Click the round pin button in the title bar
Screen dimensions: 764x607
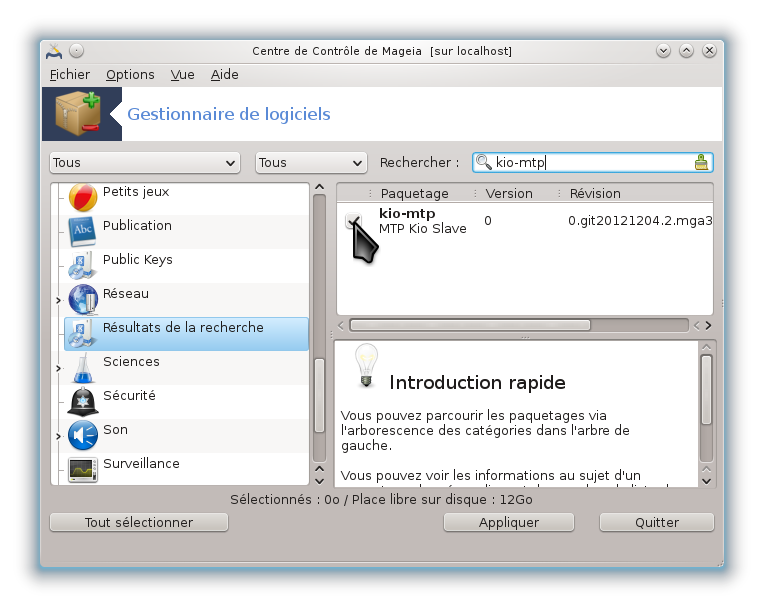coord(76,51)
